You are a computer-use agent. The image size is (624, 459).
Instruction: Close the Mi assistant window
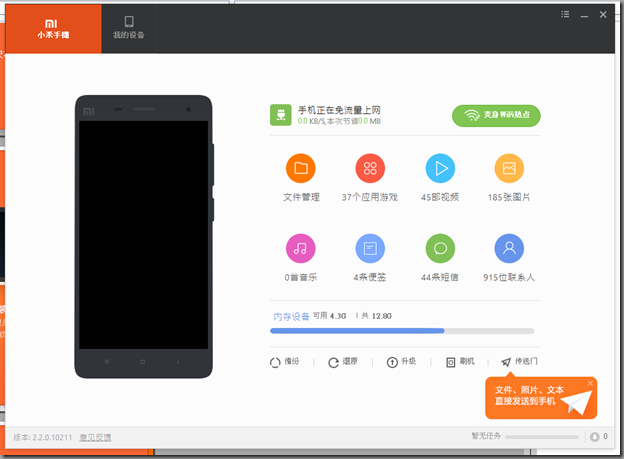pos(603,15)
